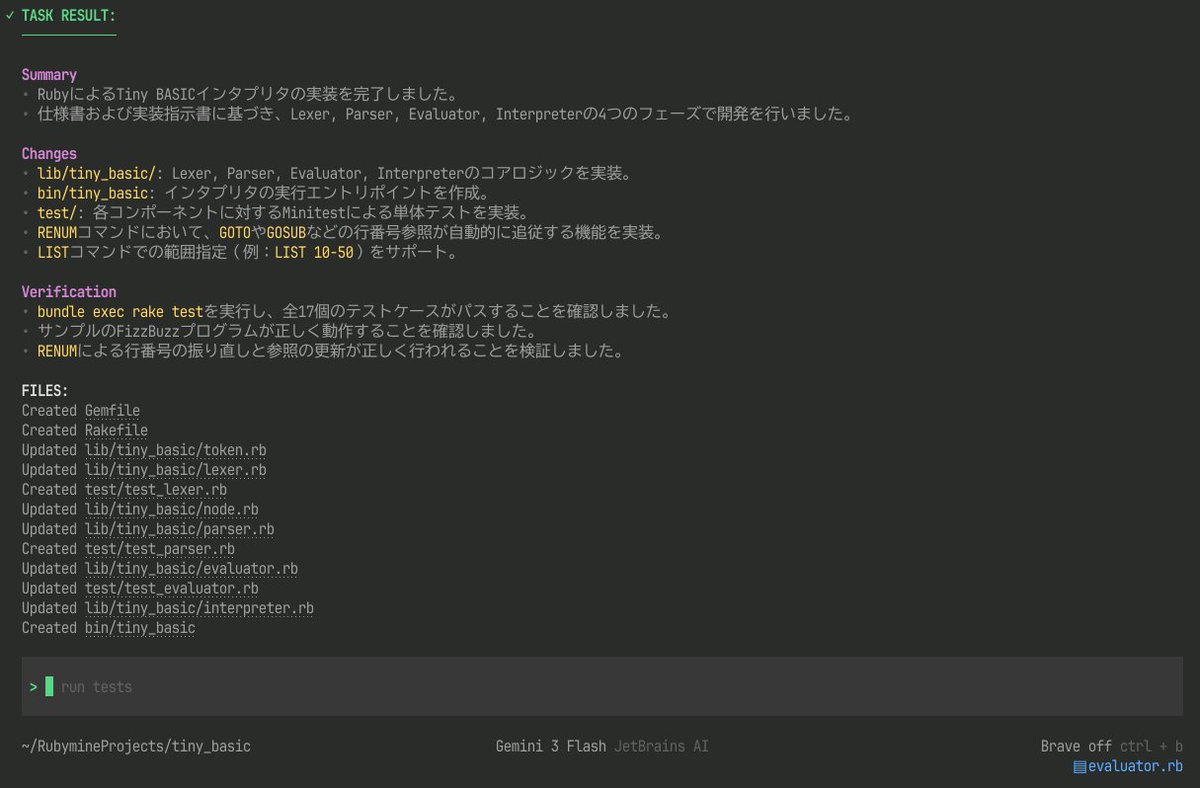The height and width of the screenshot is (788, 1200).
Task: Open the test/test_parser.rb link
Action: pos(159,549)
